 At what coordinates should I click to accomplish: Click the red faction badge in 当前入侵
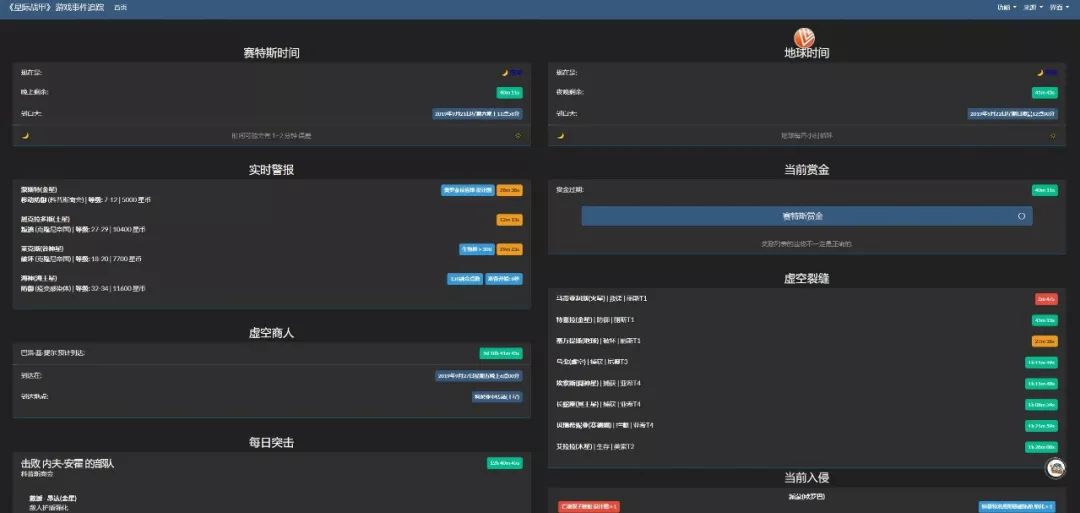[x=589, y=507]
